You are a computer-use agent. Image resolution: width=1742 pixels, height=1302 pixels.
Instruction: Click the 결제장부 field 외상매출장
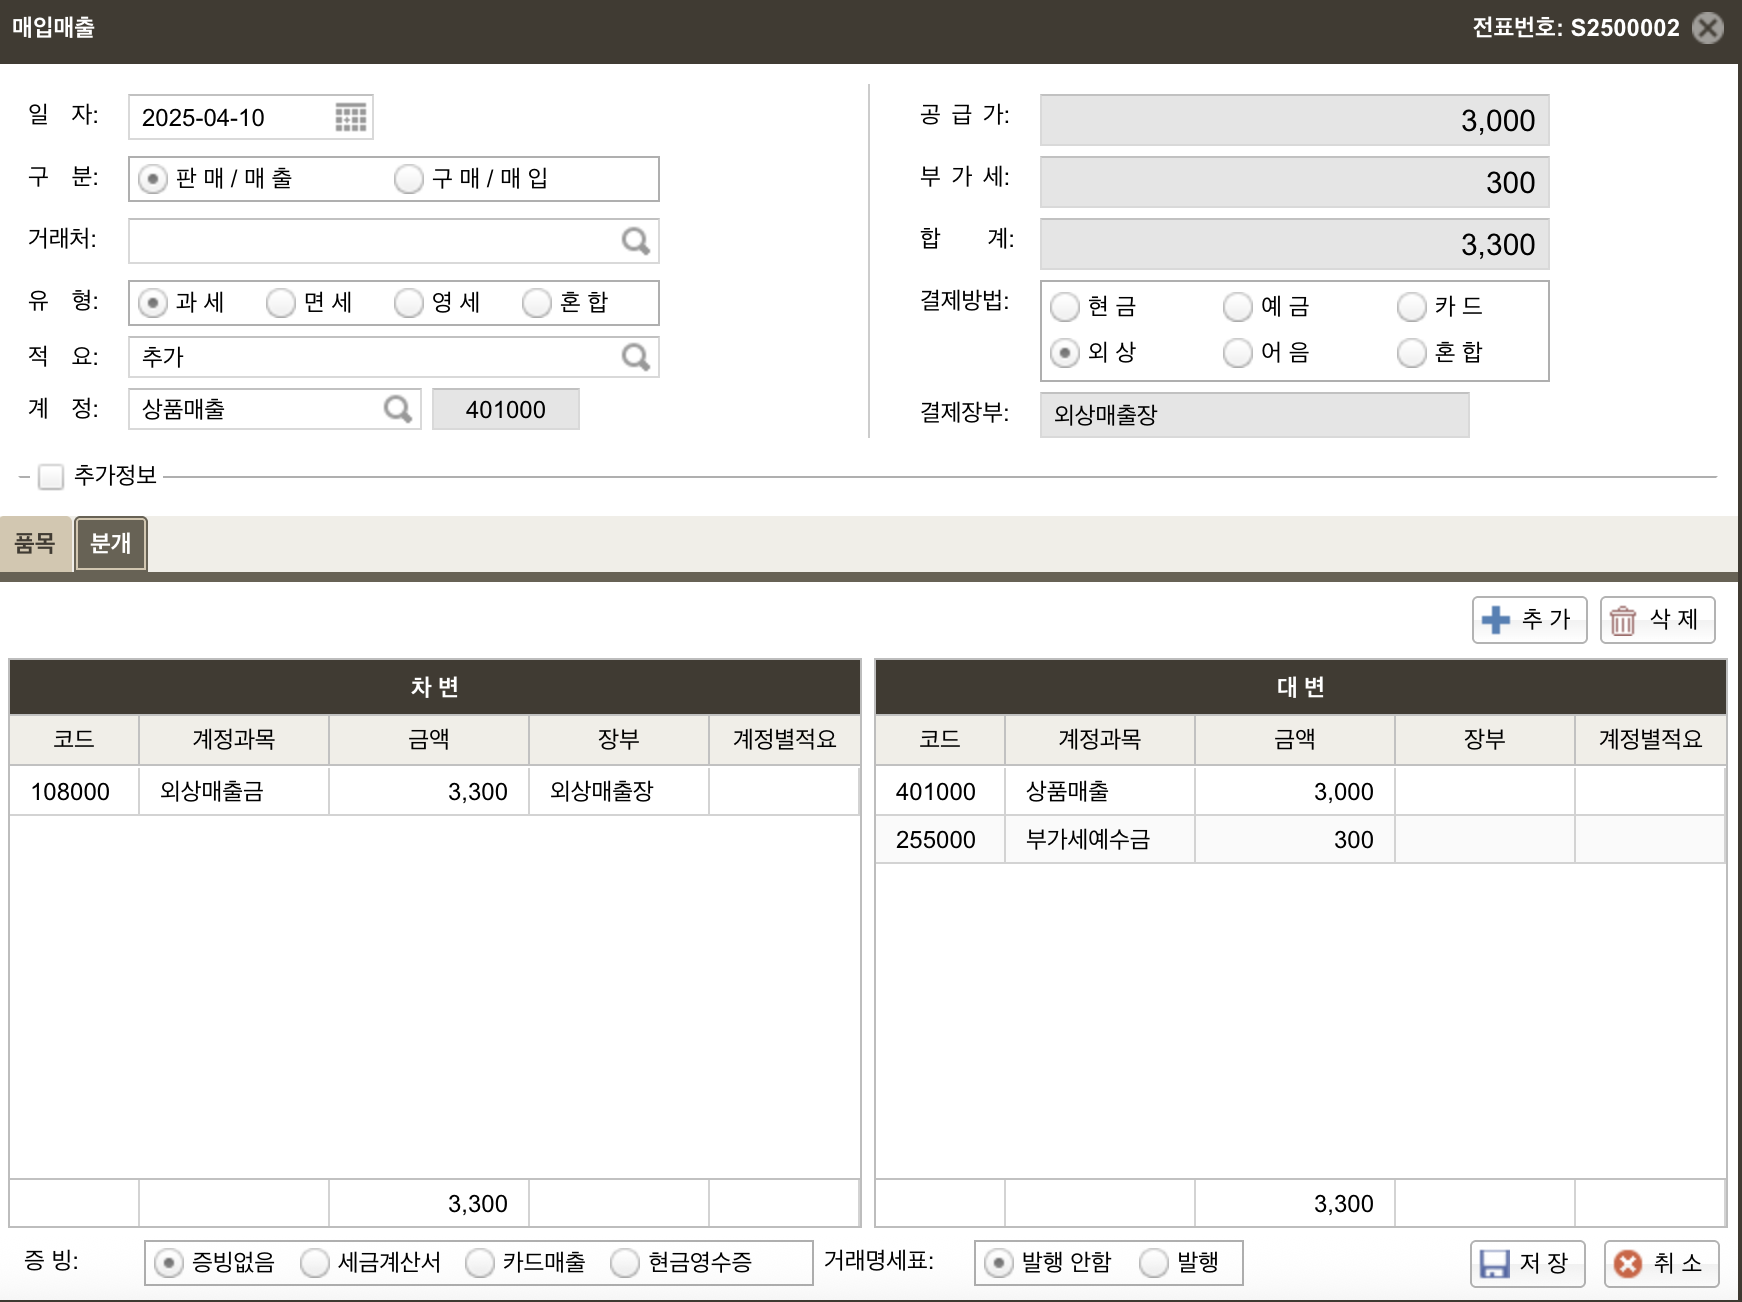[1255, 415]
